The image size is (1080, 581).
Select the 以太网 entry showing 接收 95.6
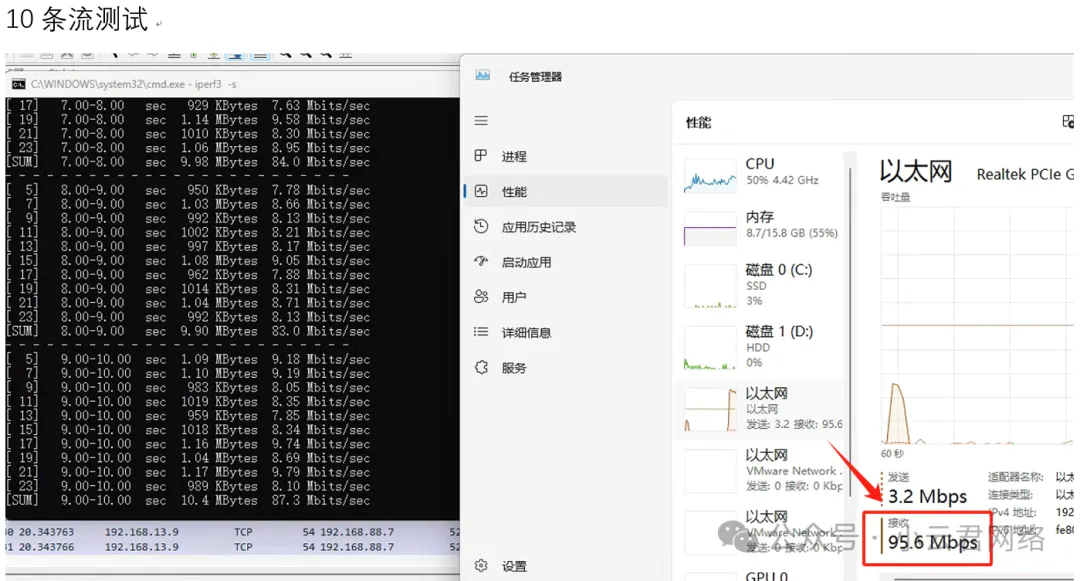pyautogui.click(x=762, y=408)
